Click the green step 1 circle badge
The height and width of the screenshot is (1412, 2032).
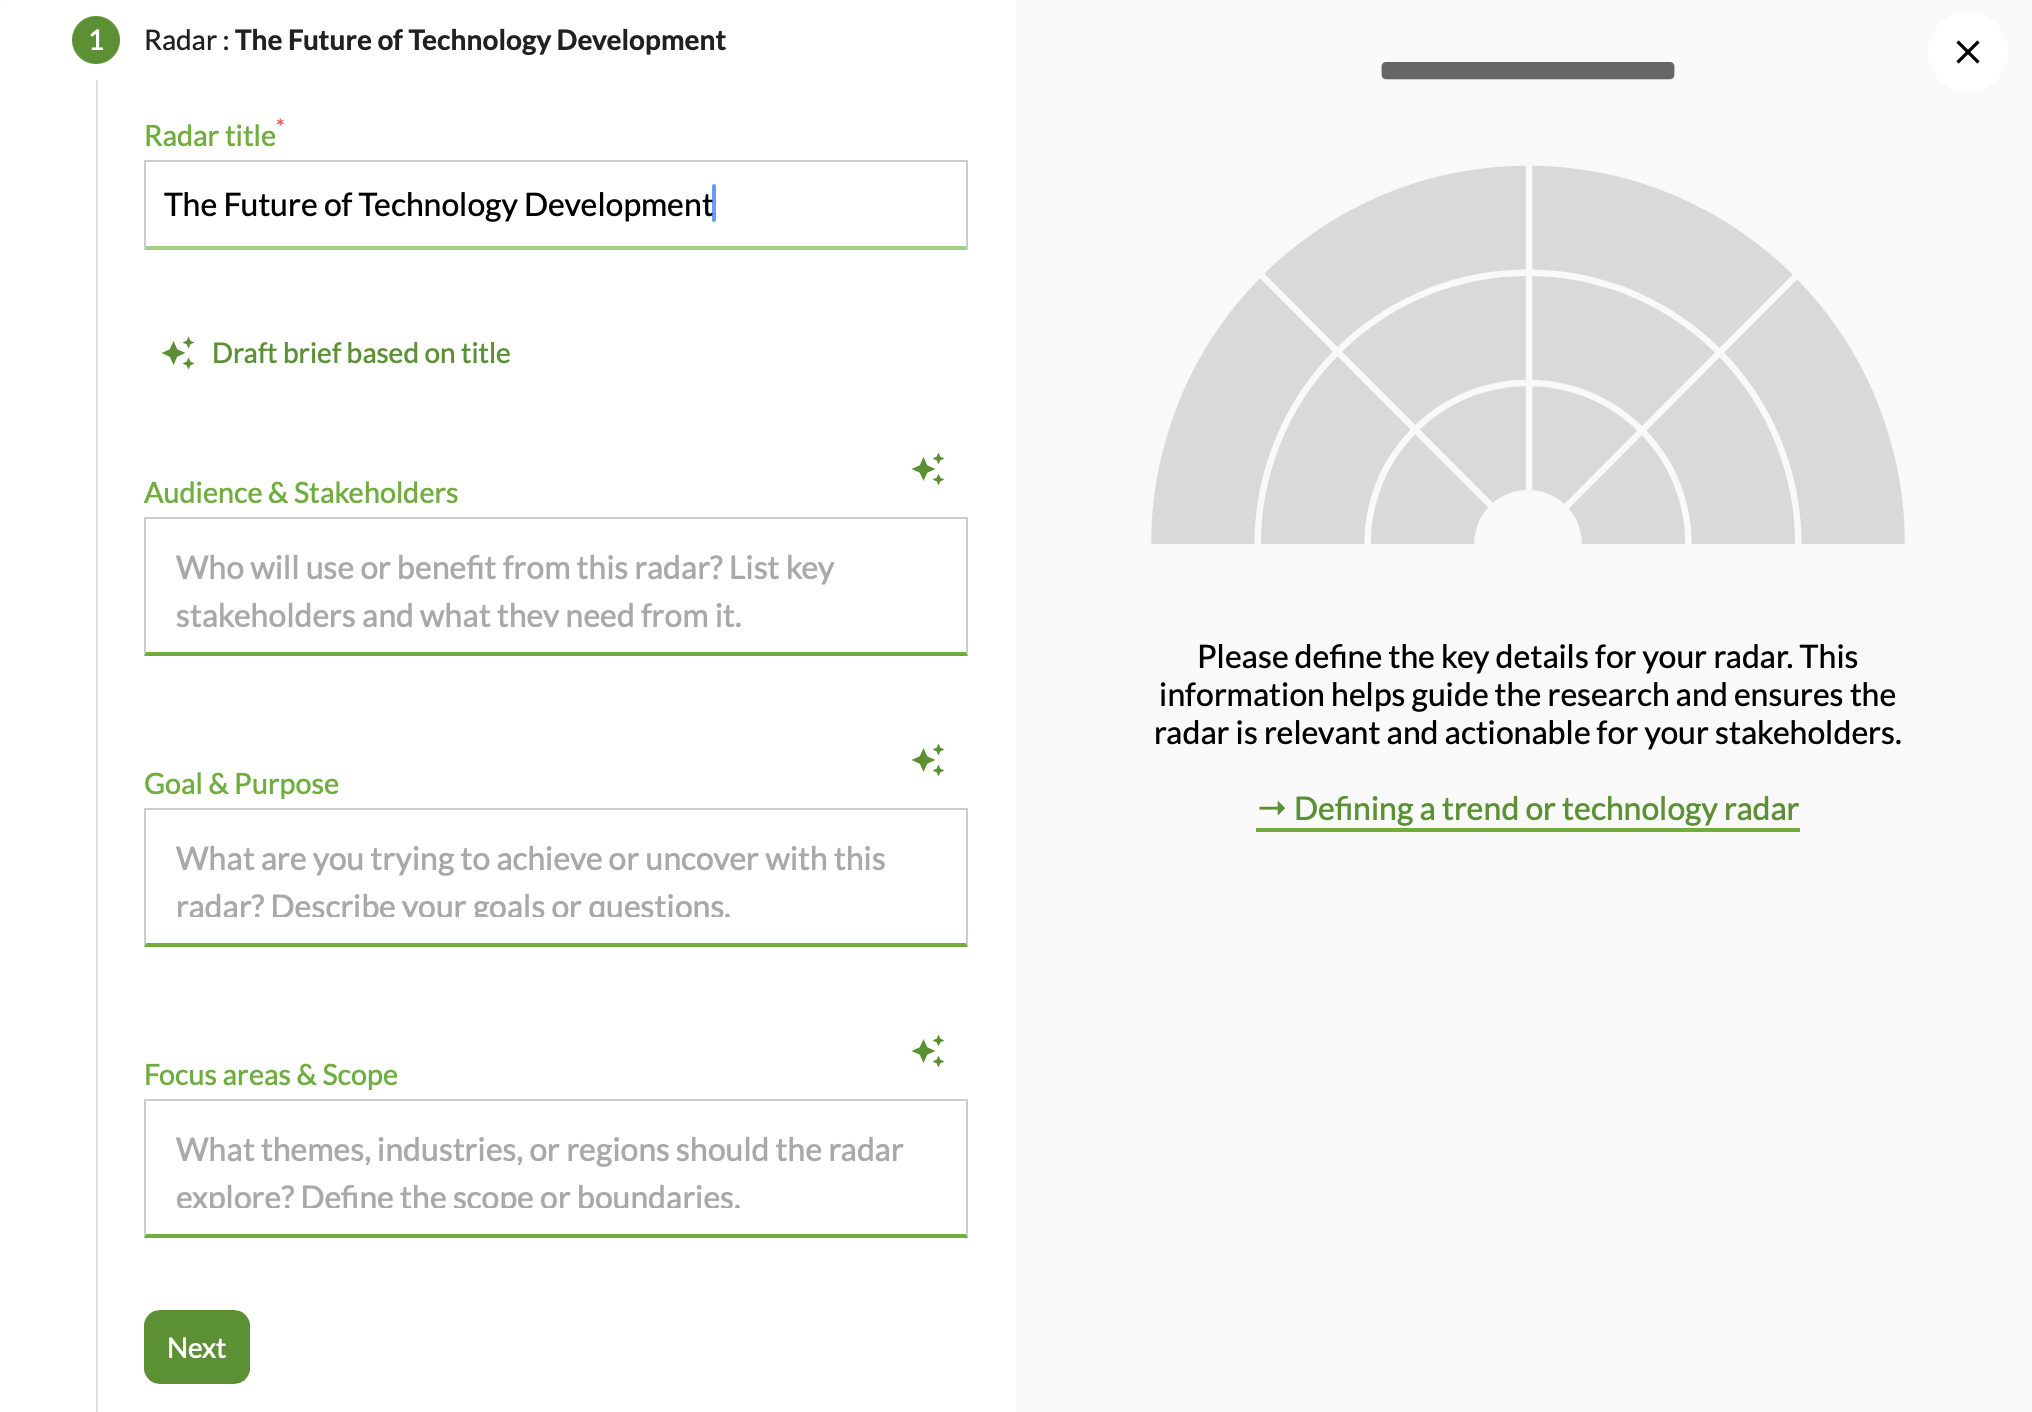coord(96,40)
